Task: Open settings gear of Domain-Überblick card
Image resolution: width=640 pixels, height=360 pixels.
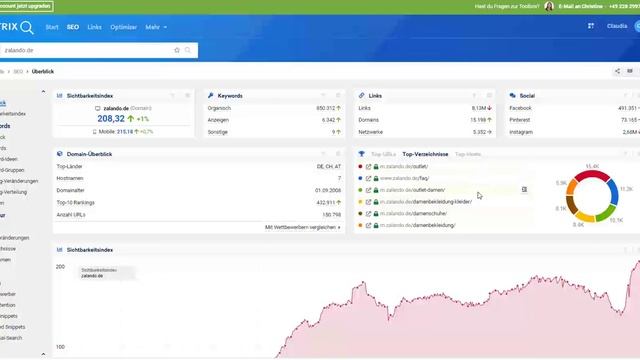Action: tap(338, 154)
